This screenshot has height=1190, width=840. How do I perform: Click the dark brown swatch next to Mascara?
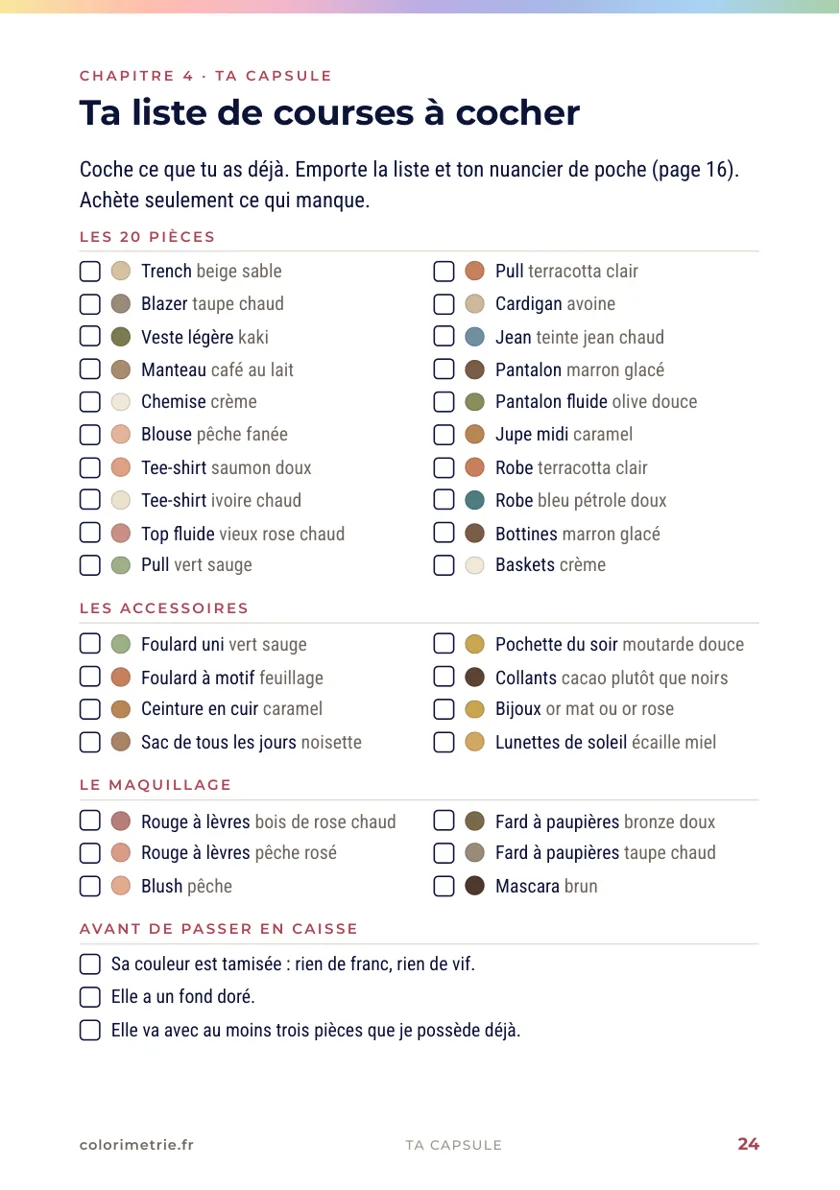tap(475, 886)
